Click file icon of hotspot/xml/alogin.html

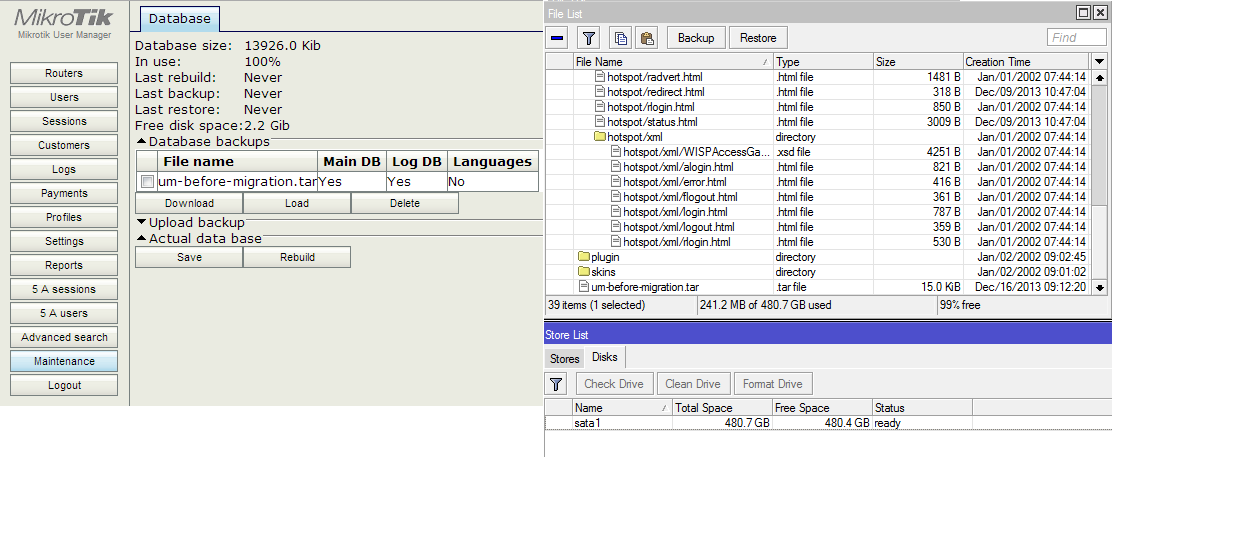[616, 167]
